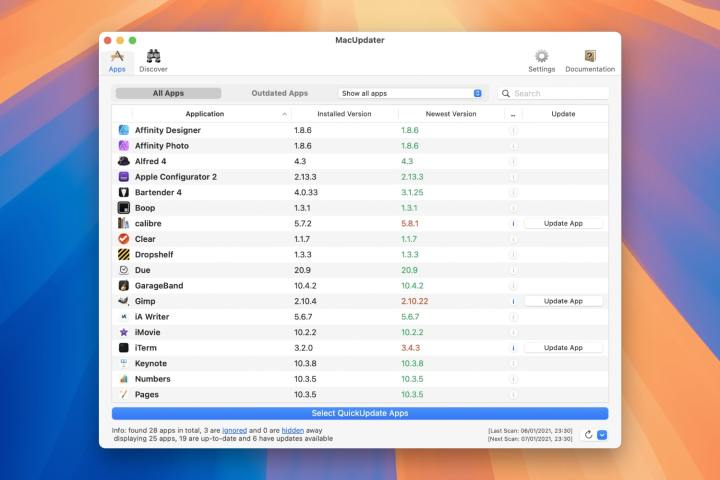The height and width of the screenshot is (480, 720).
Task: Click the rescan refresh icon
Action: point(588,435)
